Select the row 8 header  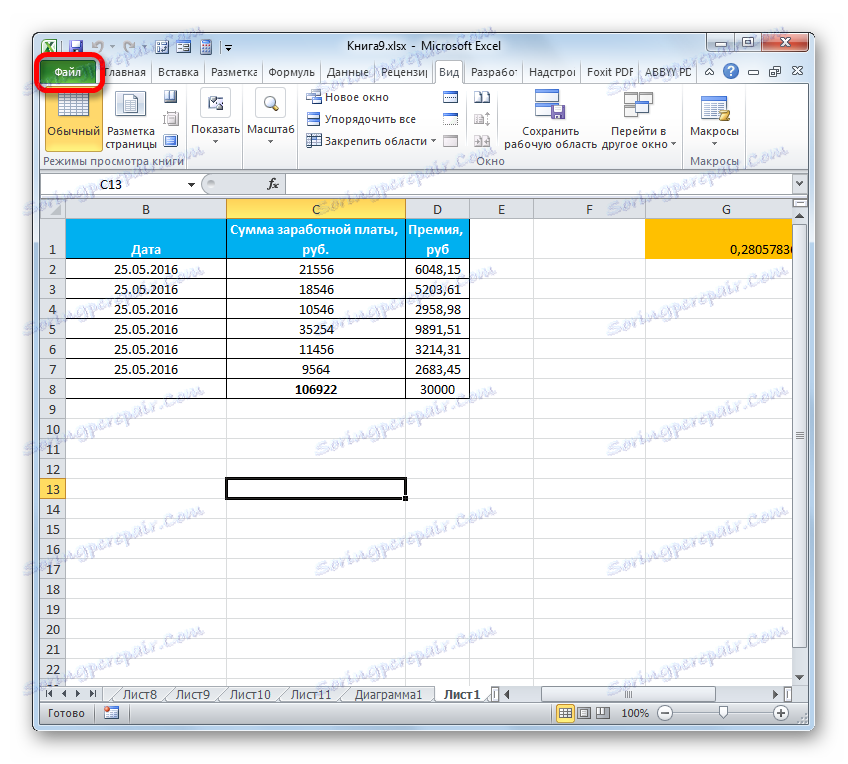pos(52,389)
